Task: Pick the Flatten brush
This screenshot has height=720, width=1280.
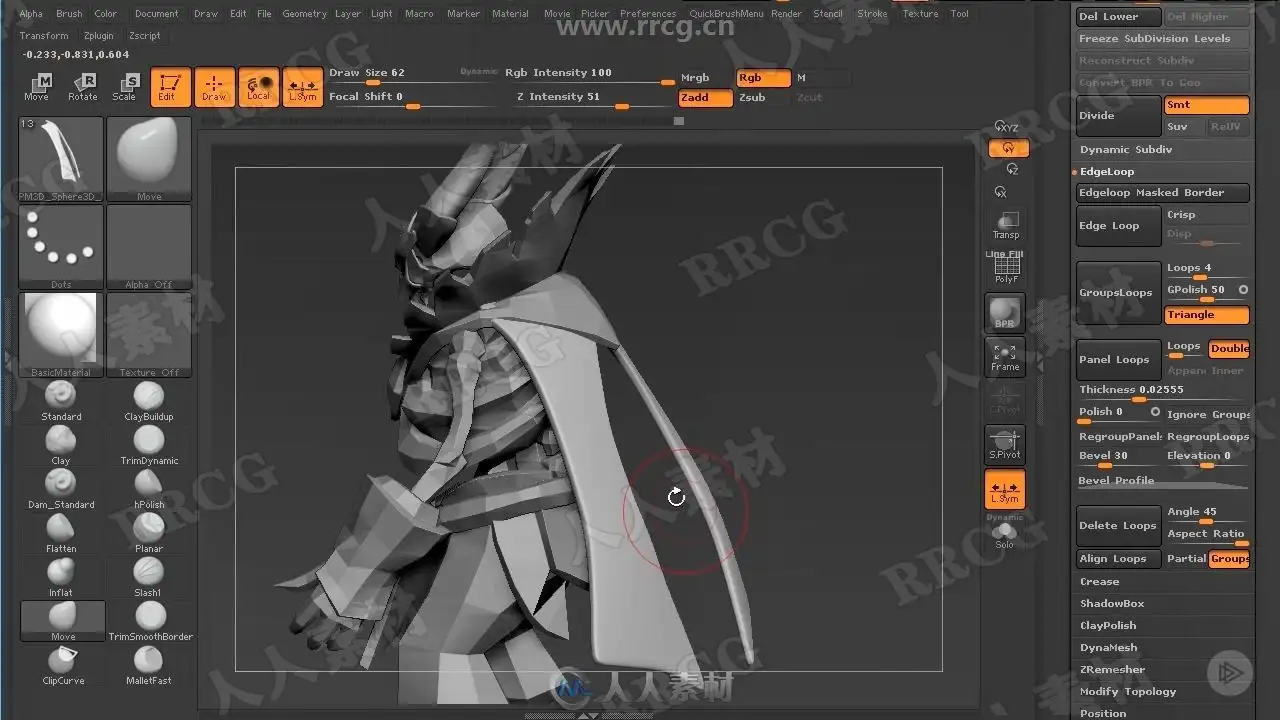Action: tap(61, 532)
